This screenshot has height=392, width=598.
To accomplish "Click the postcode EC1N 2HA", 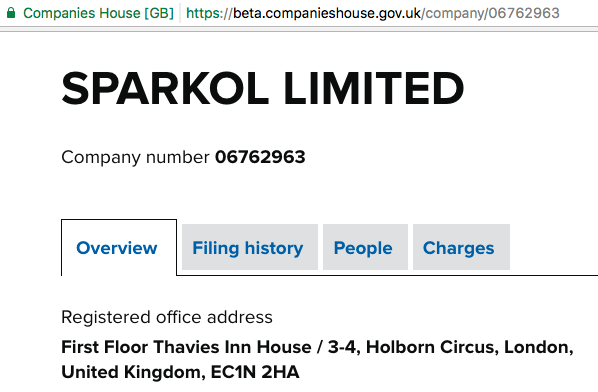I will coord(255,372).
